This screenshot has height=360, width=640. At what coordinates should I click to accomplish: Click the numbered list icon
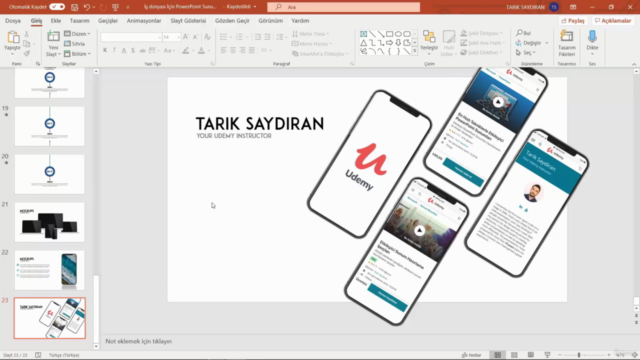[239, 37]
